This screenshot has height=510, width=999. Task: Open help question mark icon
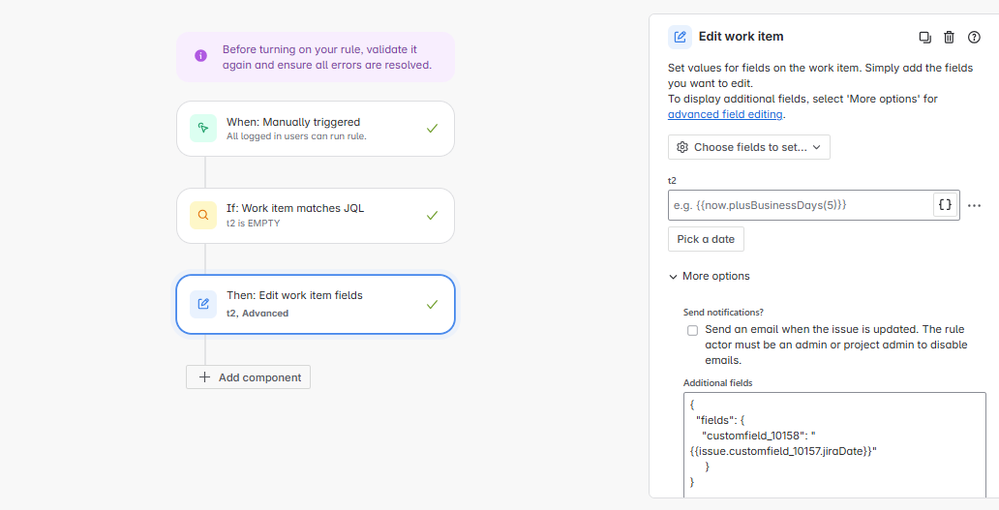click(974, 37)
